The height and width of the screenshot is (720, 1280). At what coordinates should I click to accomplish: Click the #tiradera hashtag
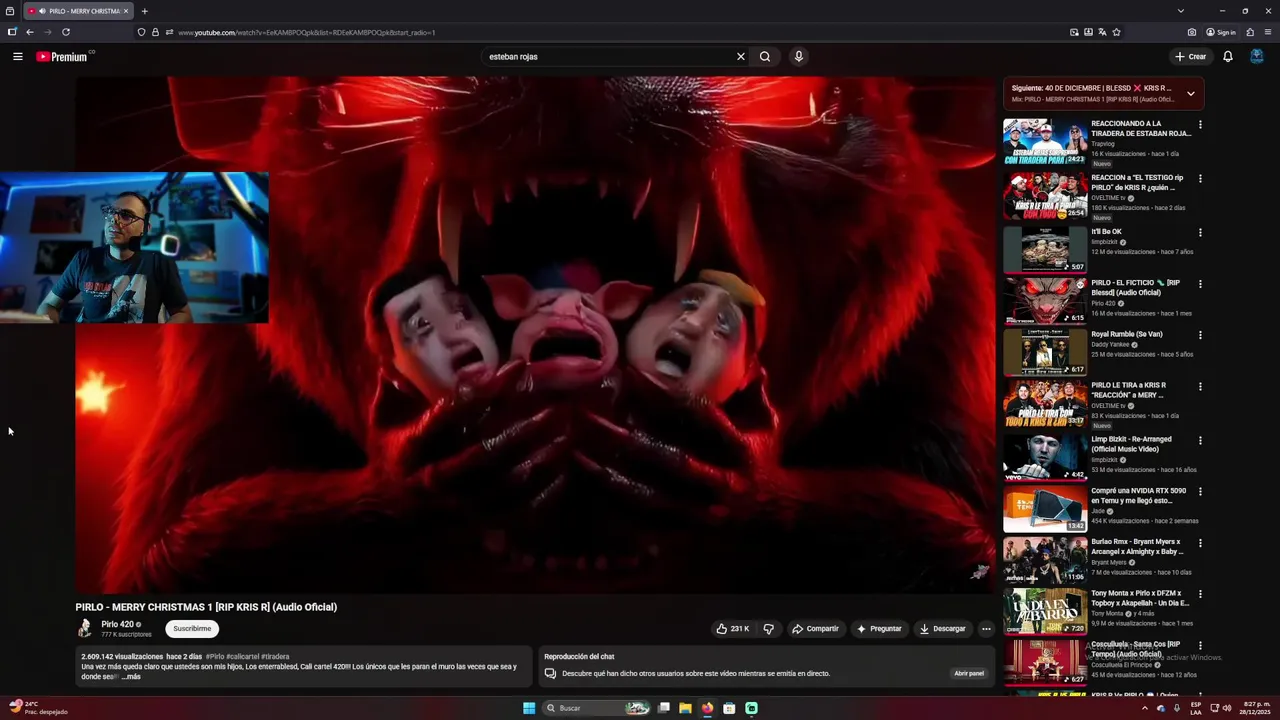click(x=275, y=657)
